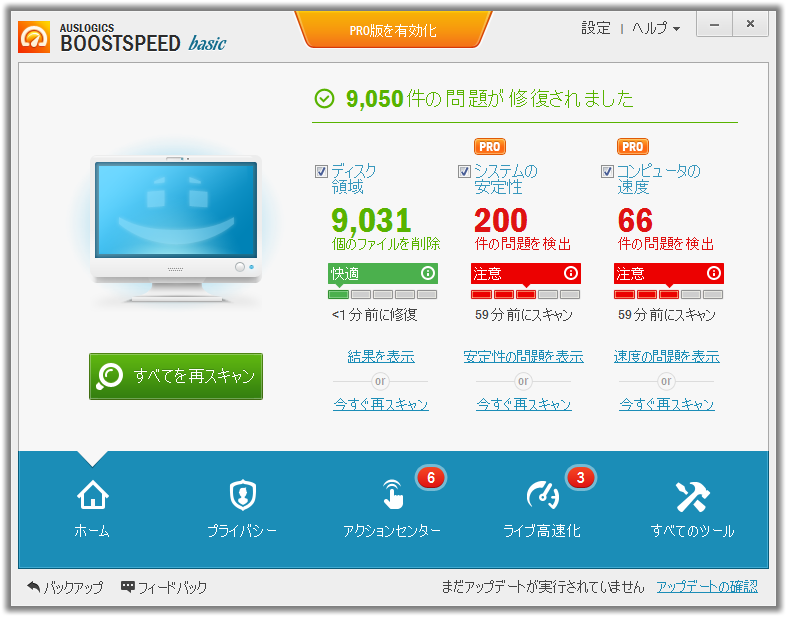
Task: Click 今すぐ再スキャン under ディスク領域
Action: coord(381,404)
